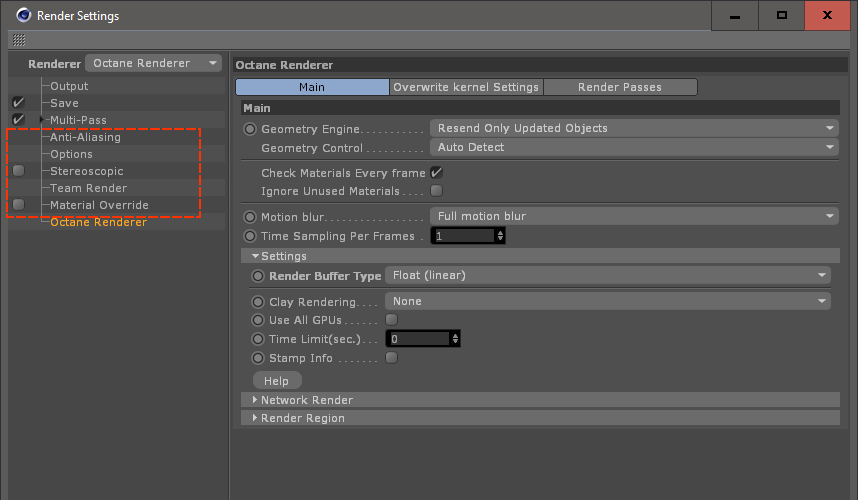Click keyframe dot next to Motion blur
Image resolution: width=858 pixels, height=500 pixels.
(x=250, y=217)
